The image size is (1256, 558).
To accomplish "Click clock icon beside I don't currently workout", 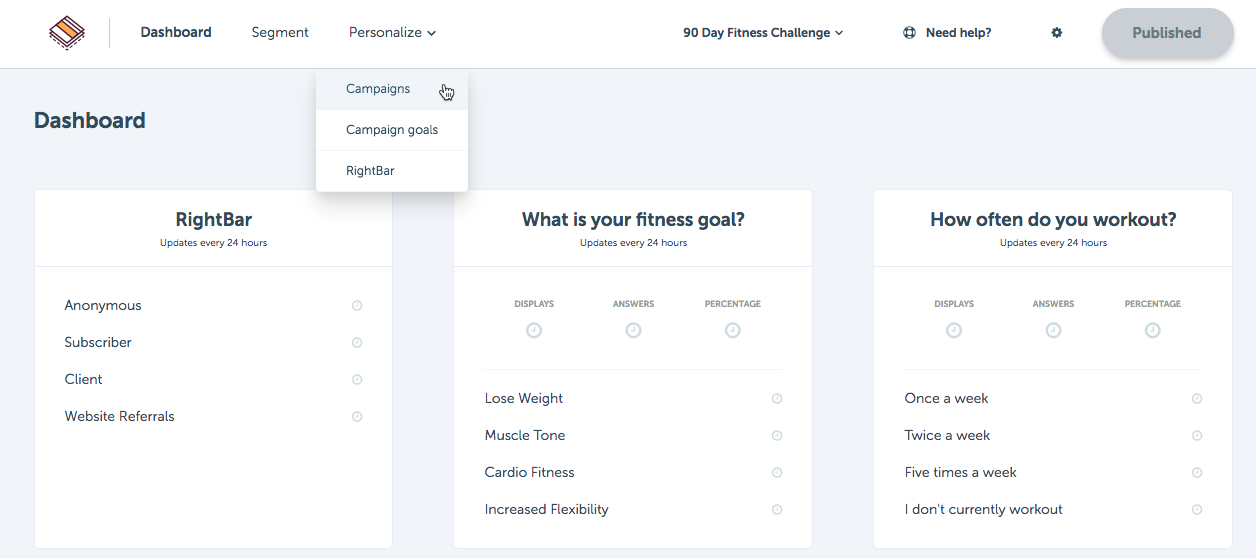I will point(1197,510).
